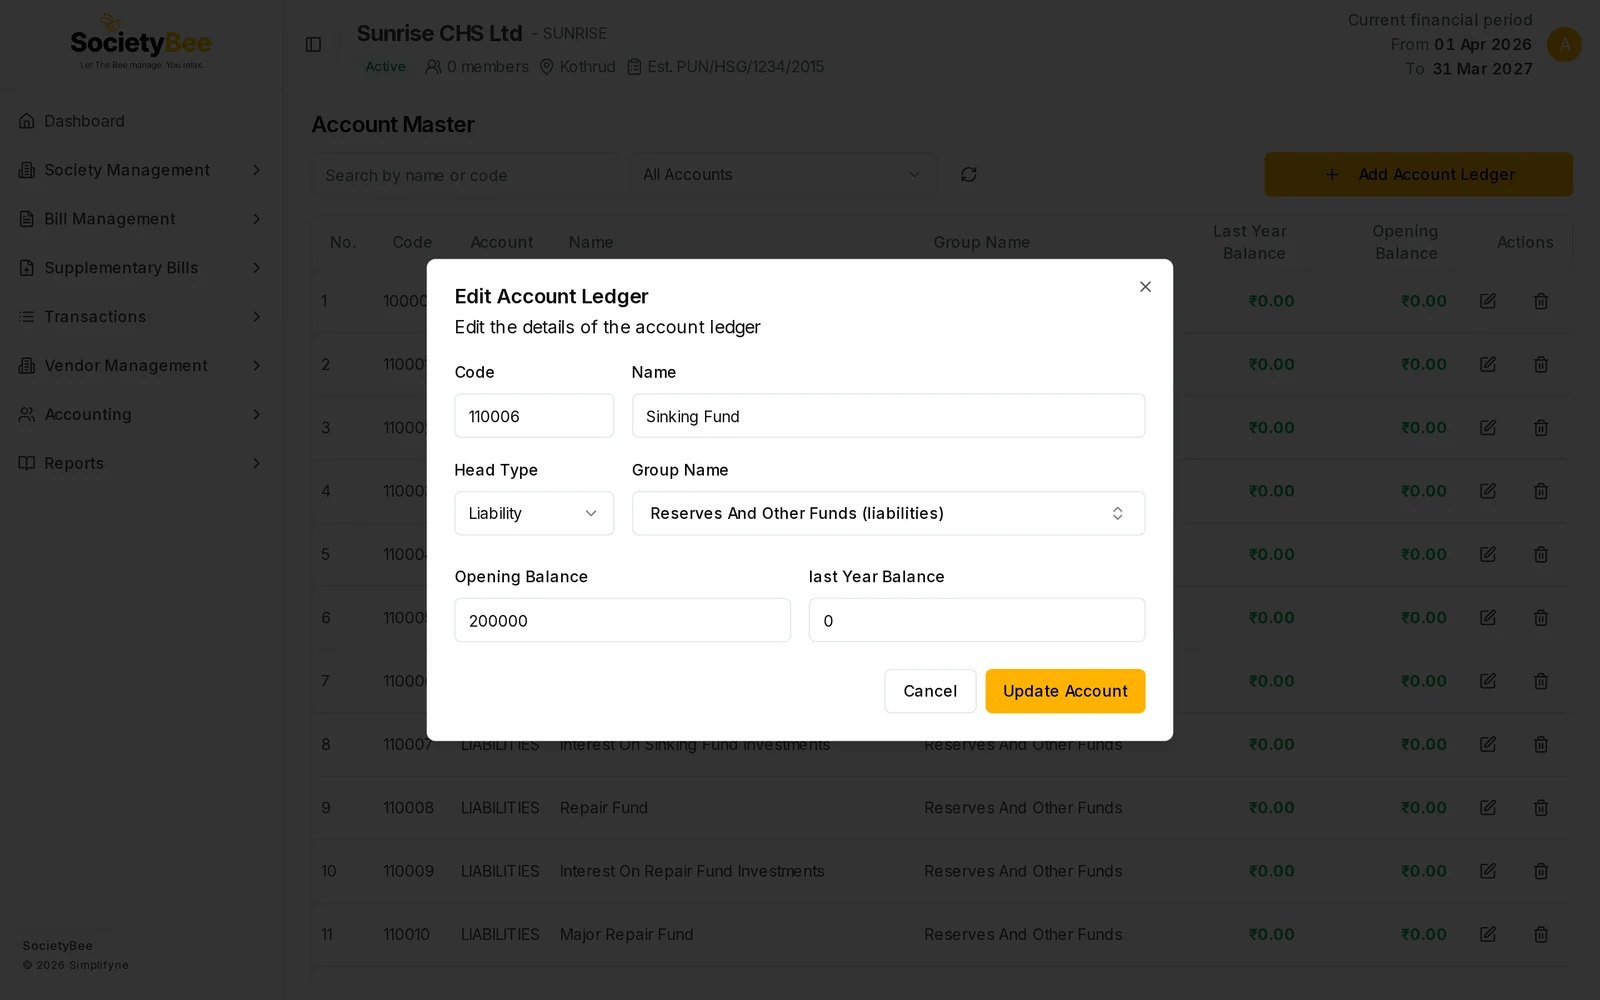The image size is (1600, 1000).
Task: Click trash icon in row 7
Action: pos(1541,681)
